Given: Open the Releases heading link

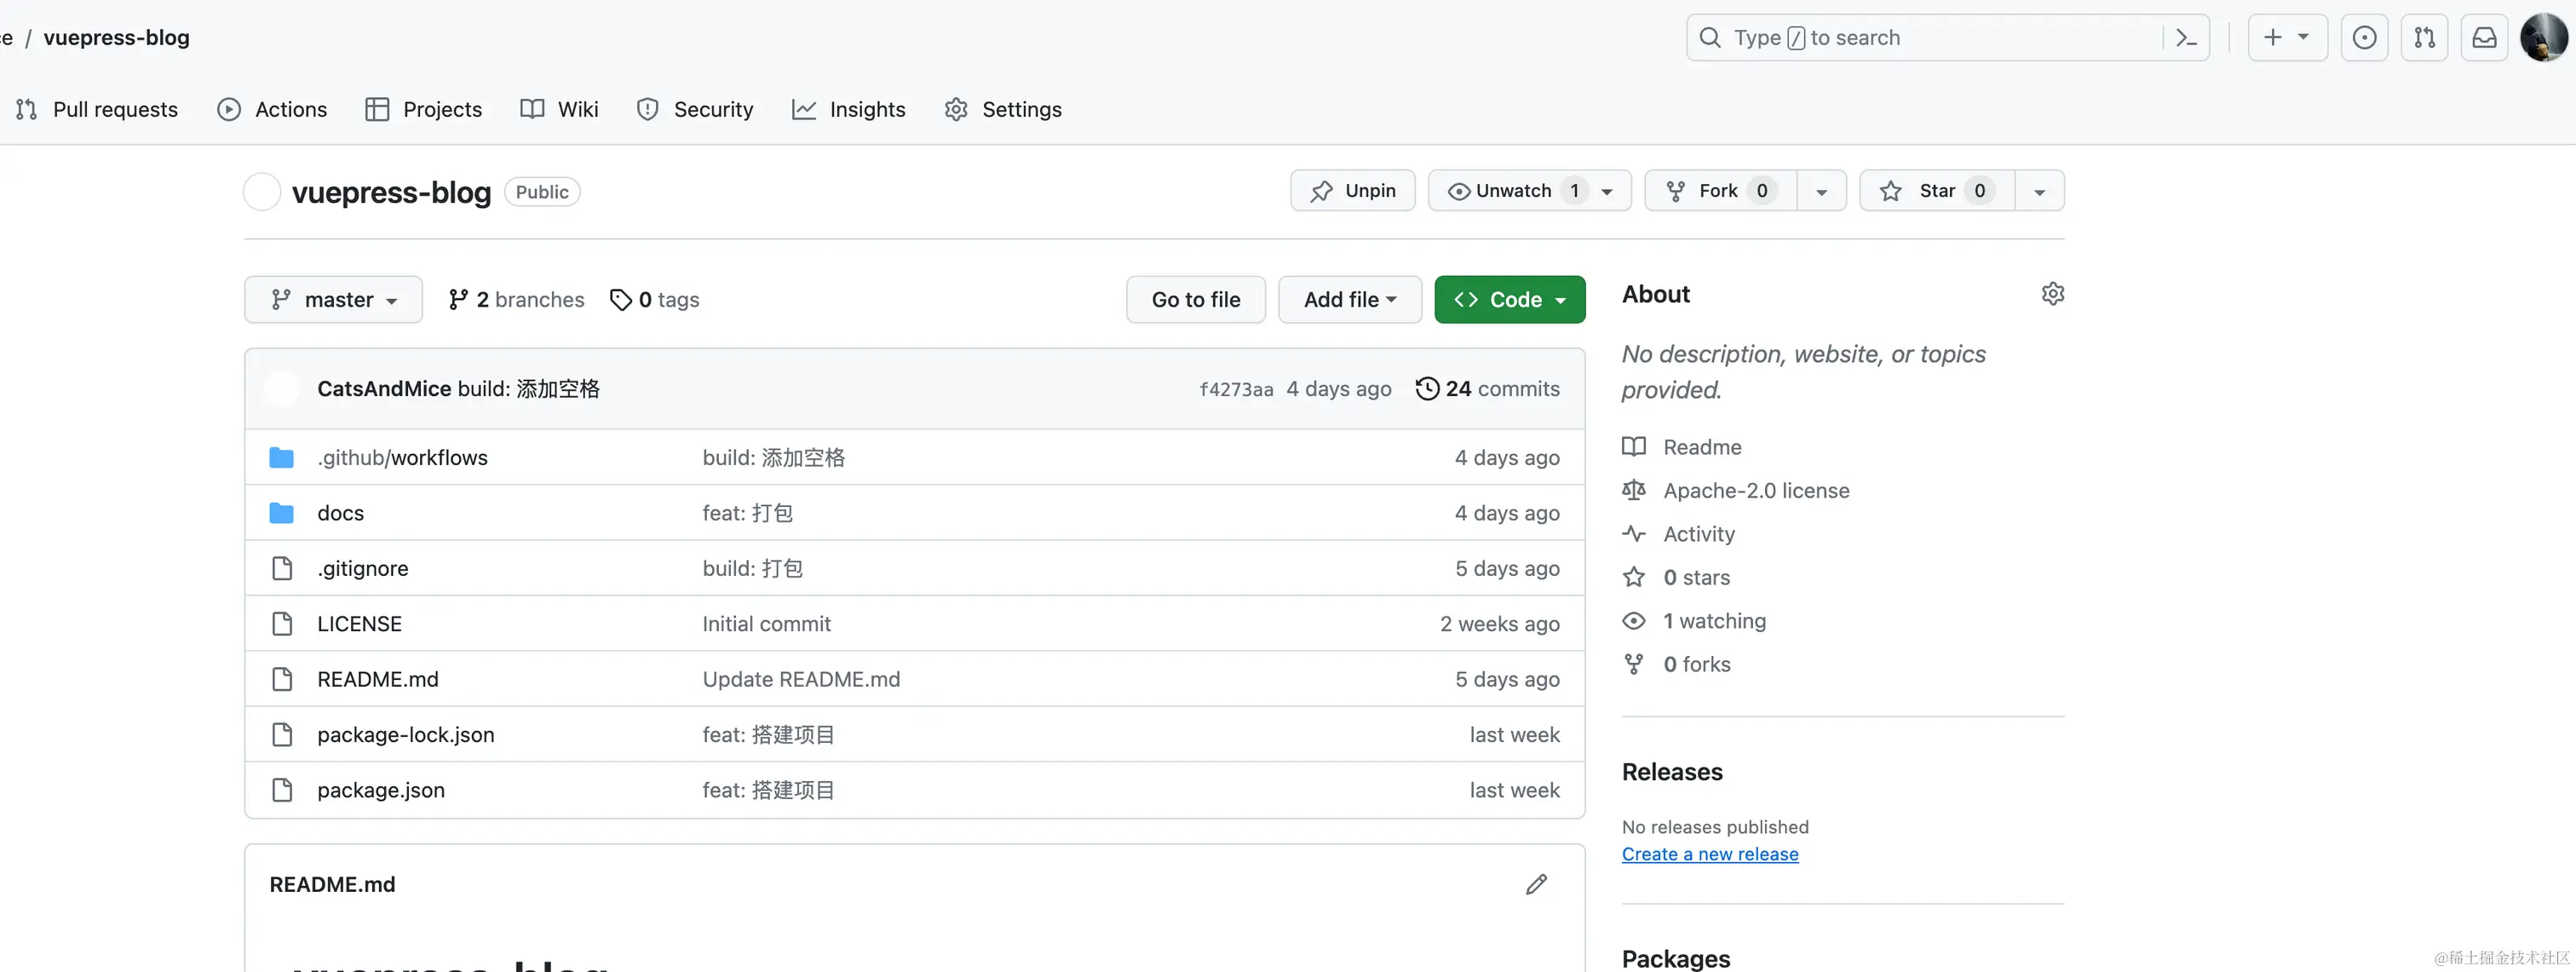Looking at the screenshot, I should [x=1672, y=772].
